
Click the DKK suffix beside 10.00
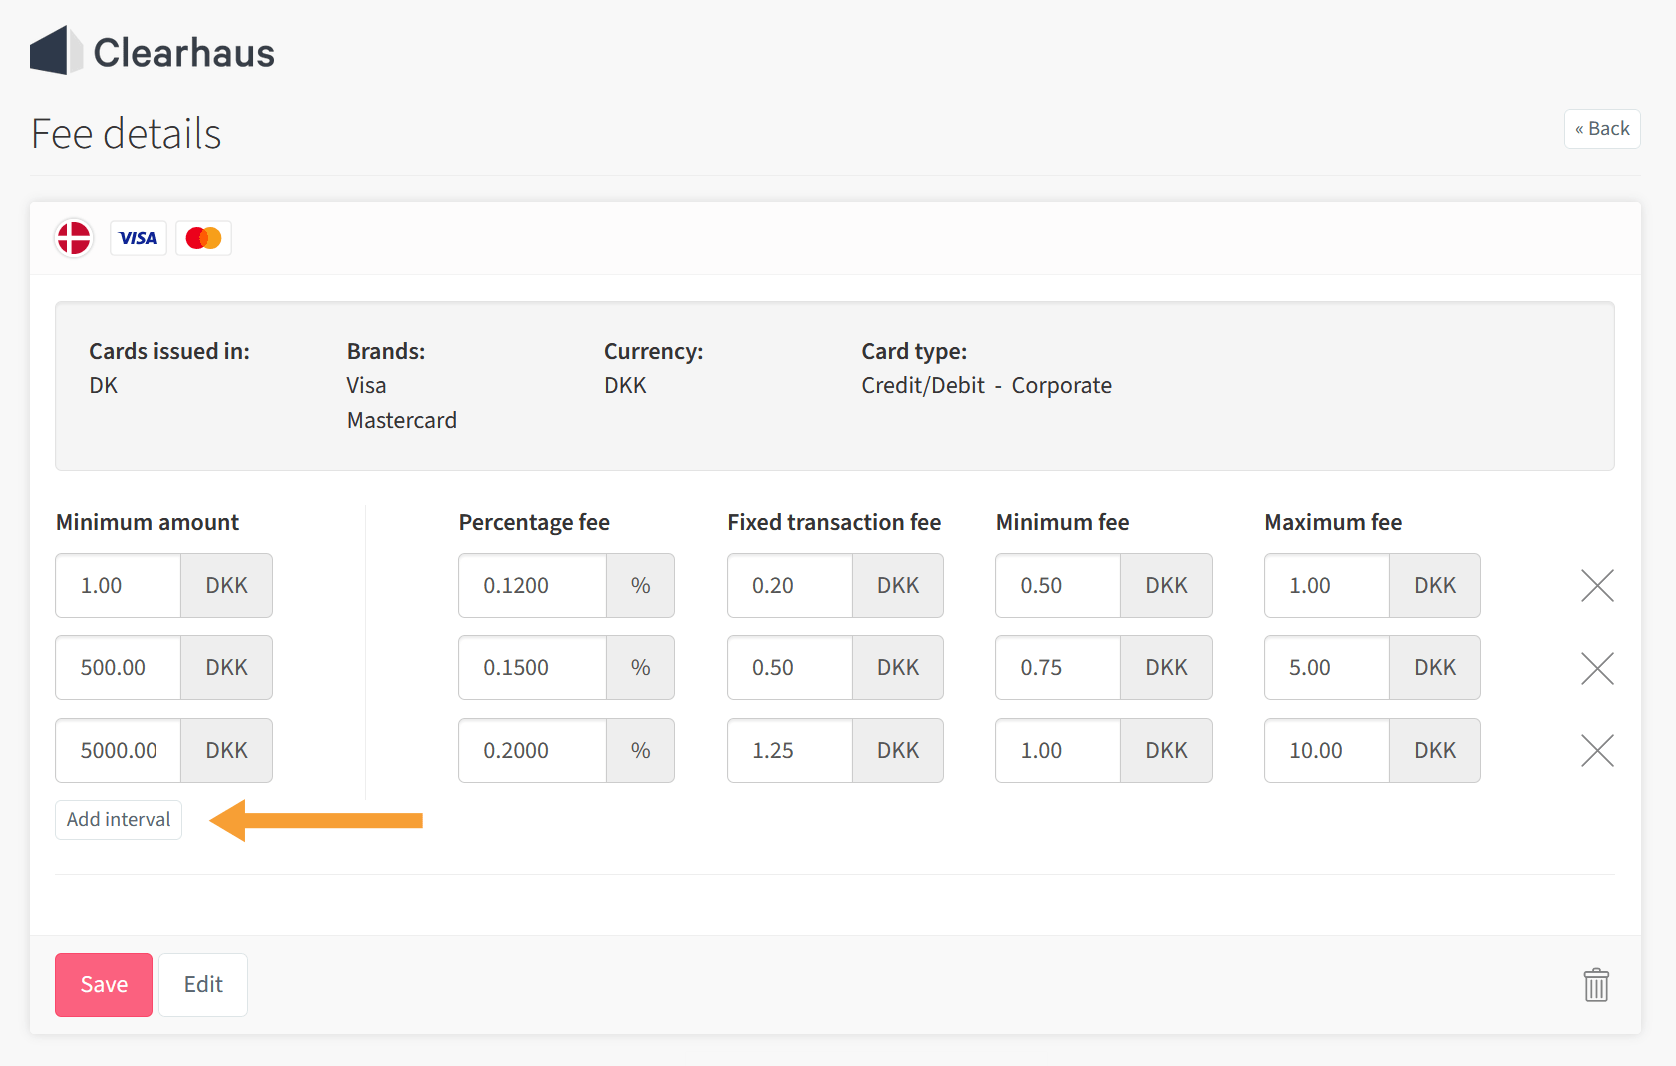(1435, 750)
